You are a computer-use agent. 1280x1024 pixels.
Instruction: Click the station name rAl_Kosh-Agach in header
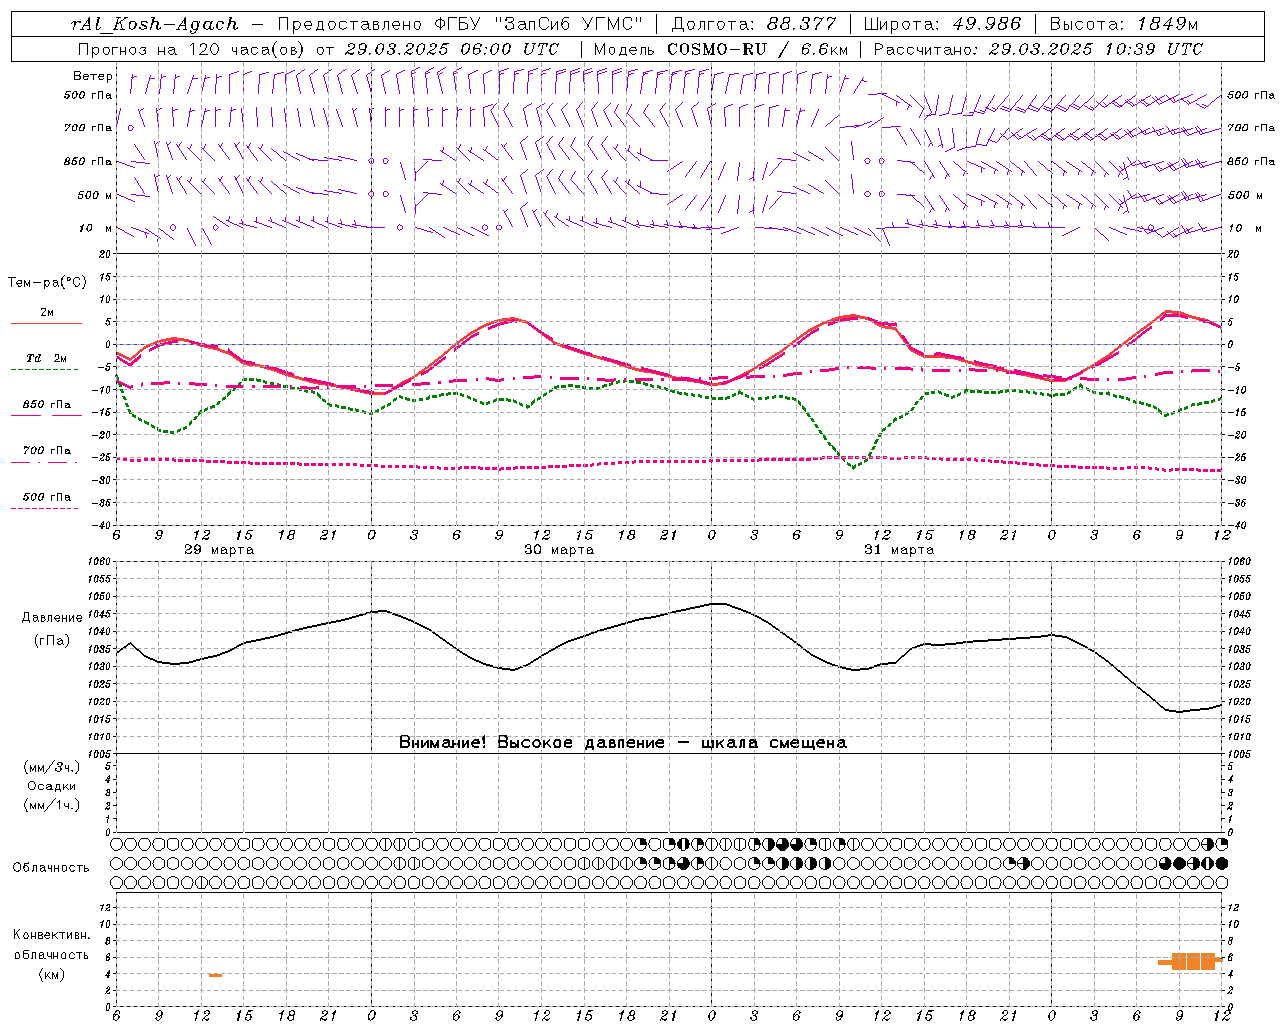click(x=155, y=24)
